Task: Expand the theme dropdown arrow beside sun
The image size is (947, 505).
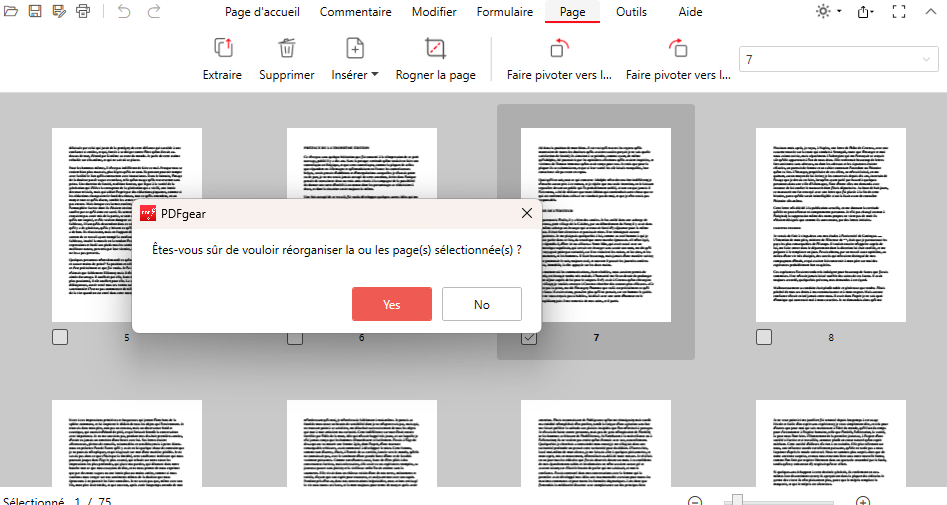Action: pyautogui.click(x=839, y=11)
